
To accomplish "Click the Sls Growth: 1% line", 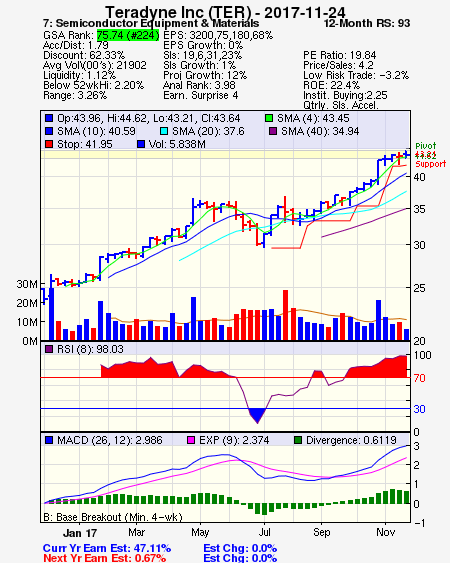I will click(x=199, y=65).
